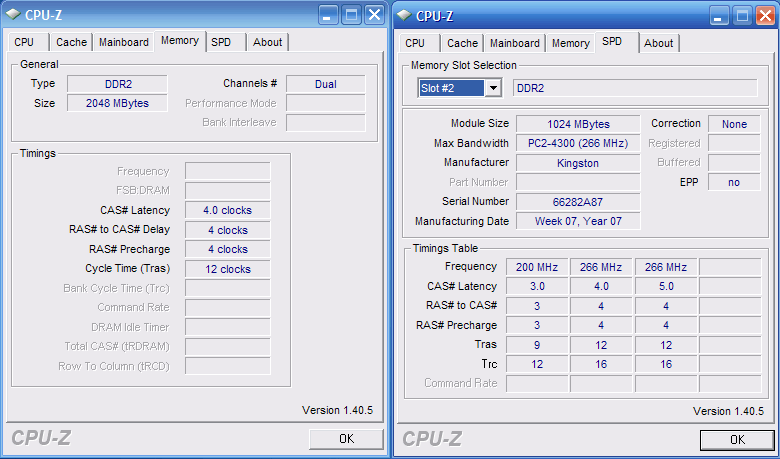Click the empty Bank Interleave field
This screenshot has height=459, width=780.
[x=326, y=123]
